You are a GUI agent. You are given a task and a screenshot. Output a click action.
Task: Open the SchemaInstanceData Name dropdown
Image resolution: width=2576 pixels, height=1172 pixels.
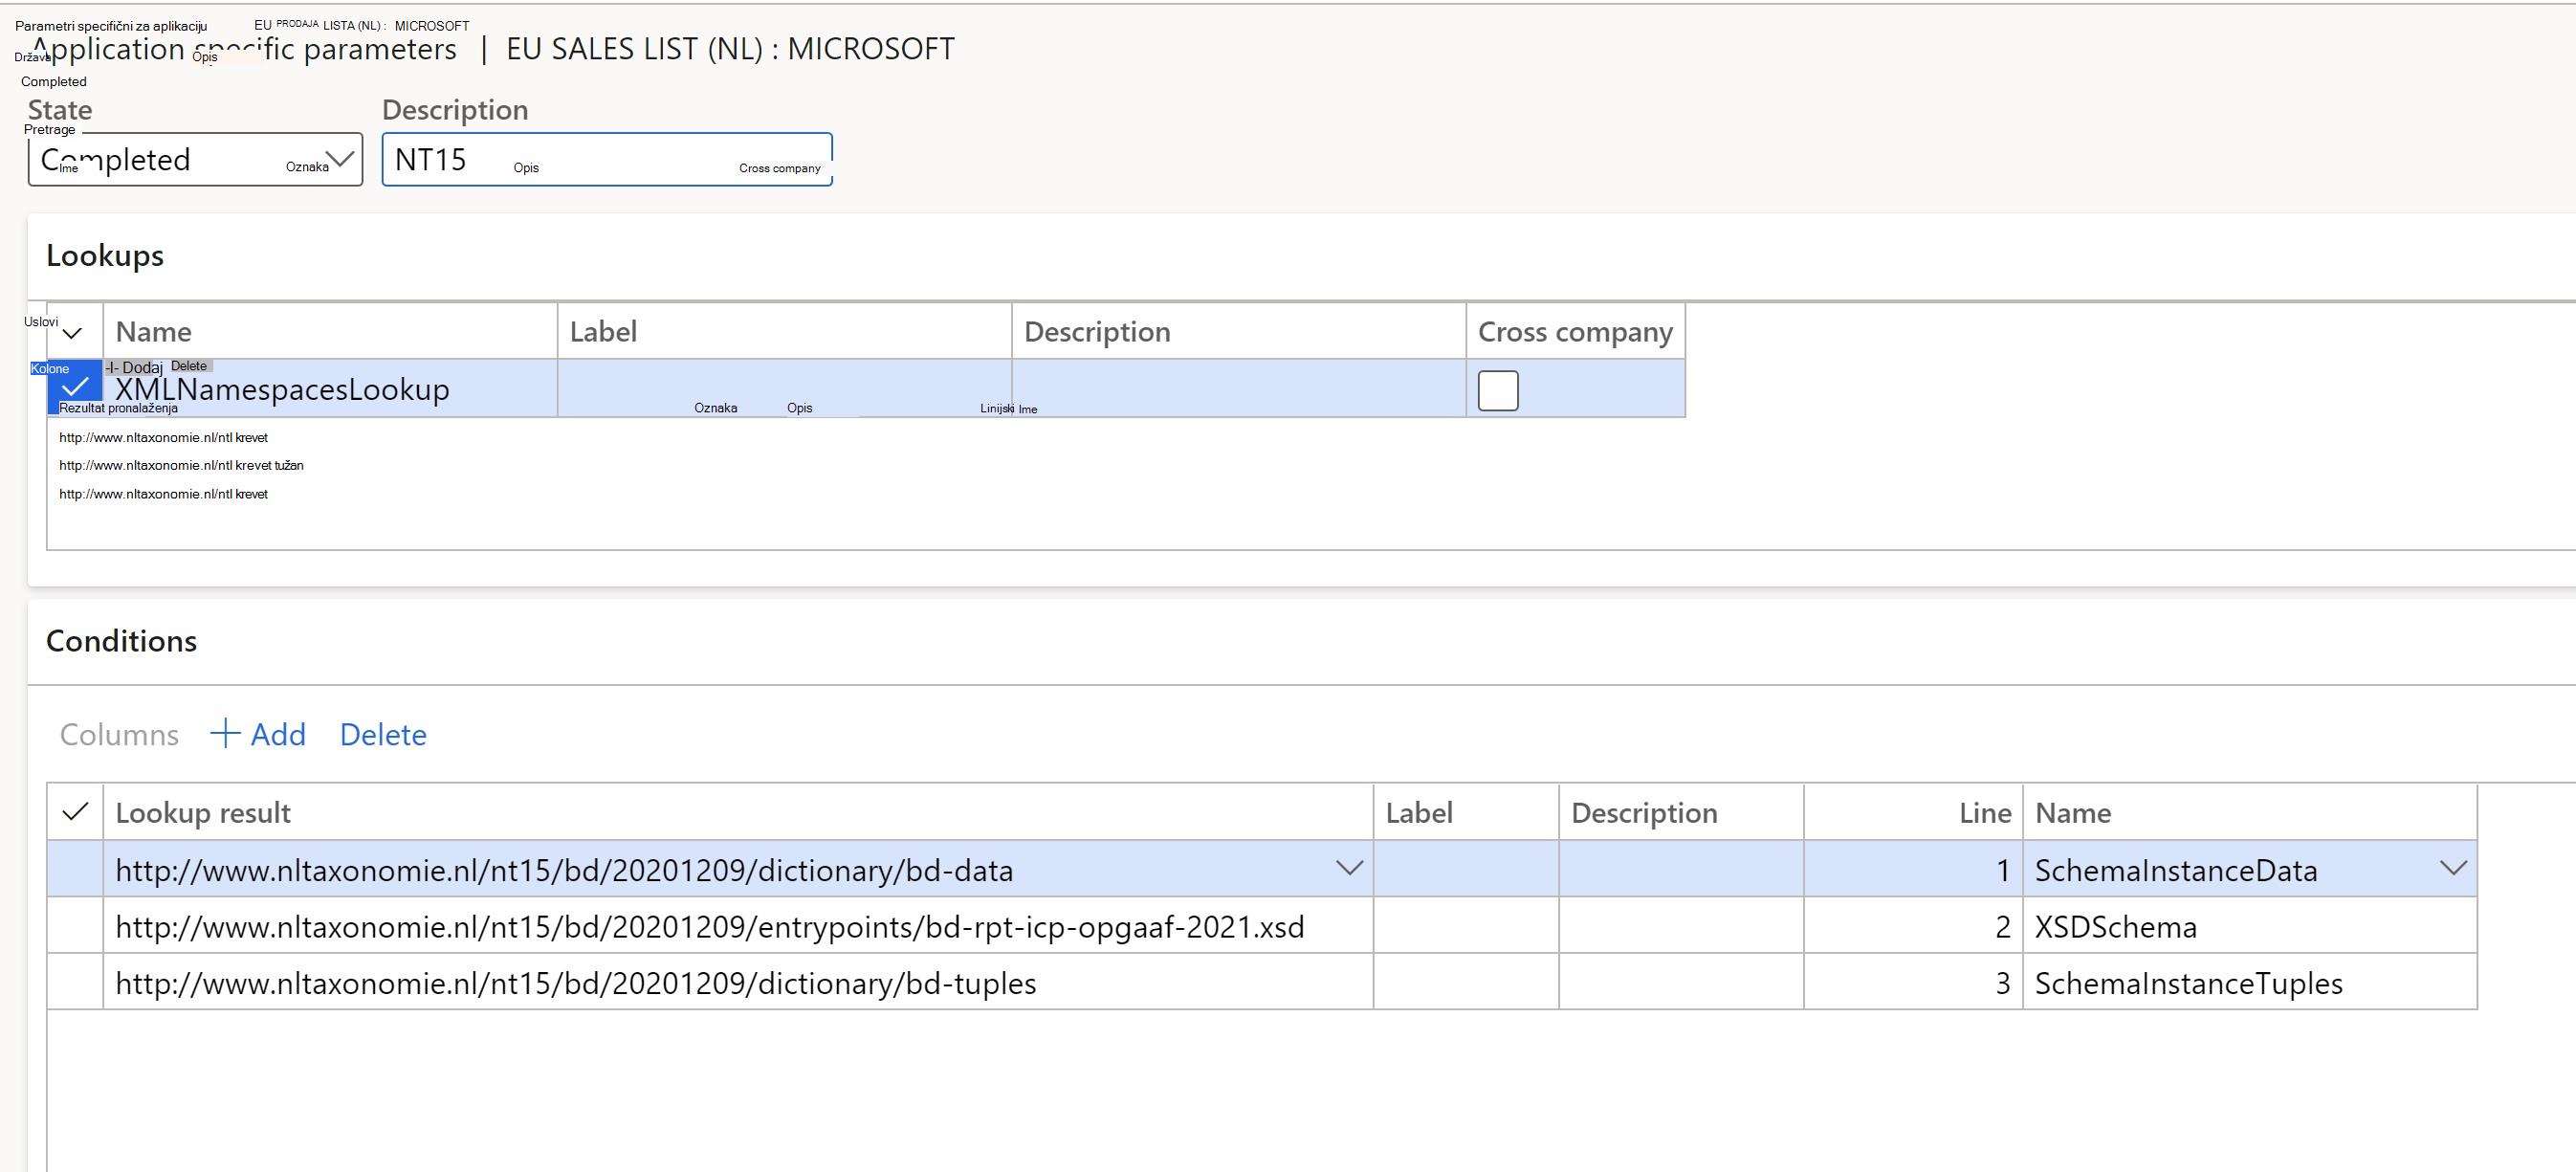(2453, 868)
